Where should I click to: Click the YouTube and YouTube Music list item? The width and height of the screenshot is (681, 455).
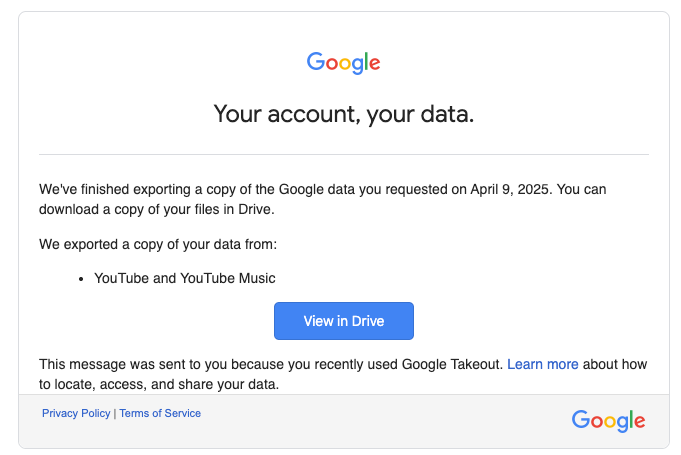pyautogui.click(x=185, y=278)
